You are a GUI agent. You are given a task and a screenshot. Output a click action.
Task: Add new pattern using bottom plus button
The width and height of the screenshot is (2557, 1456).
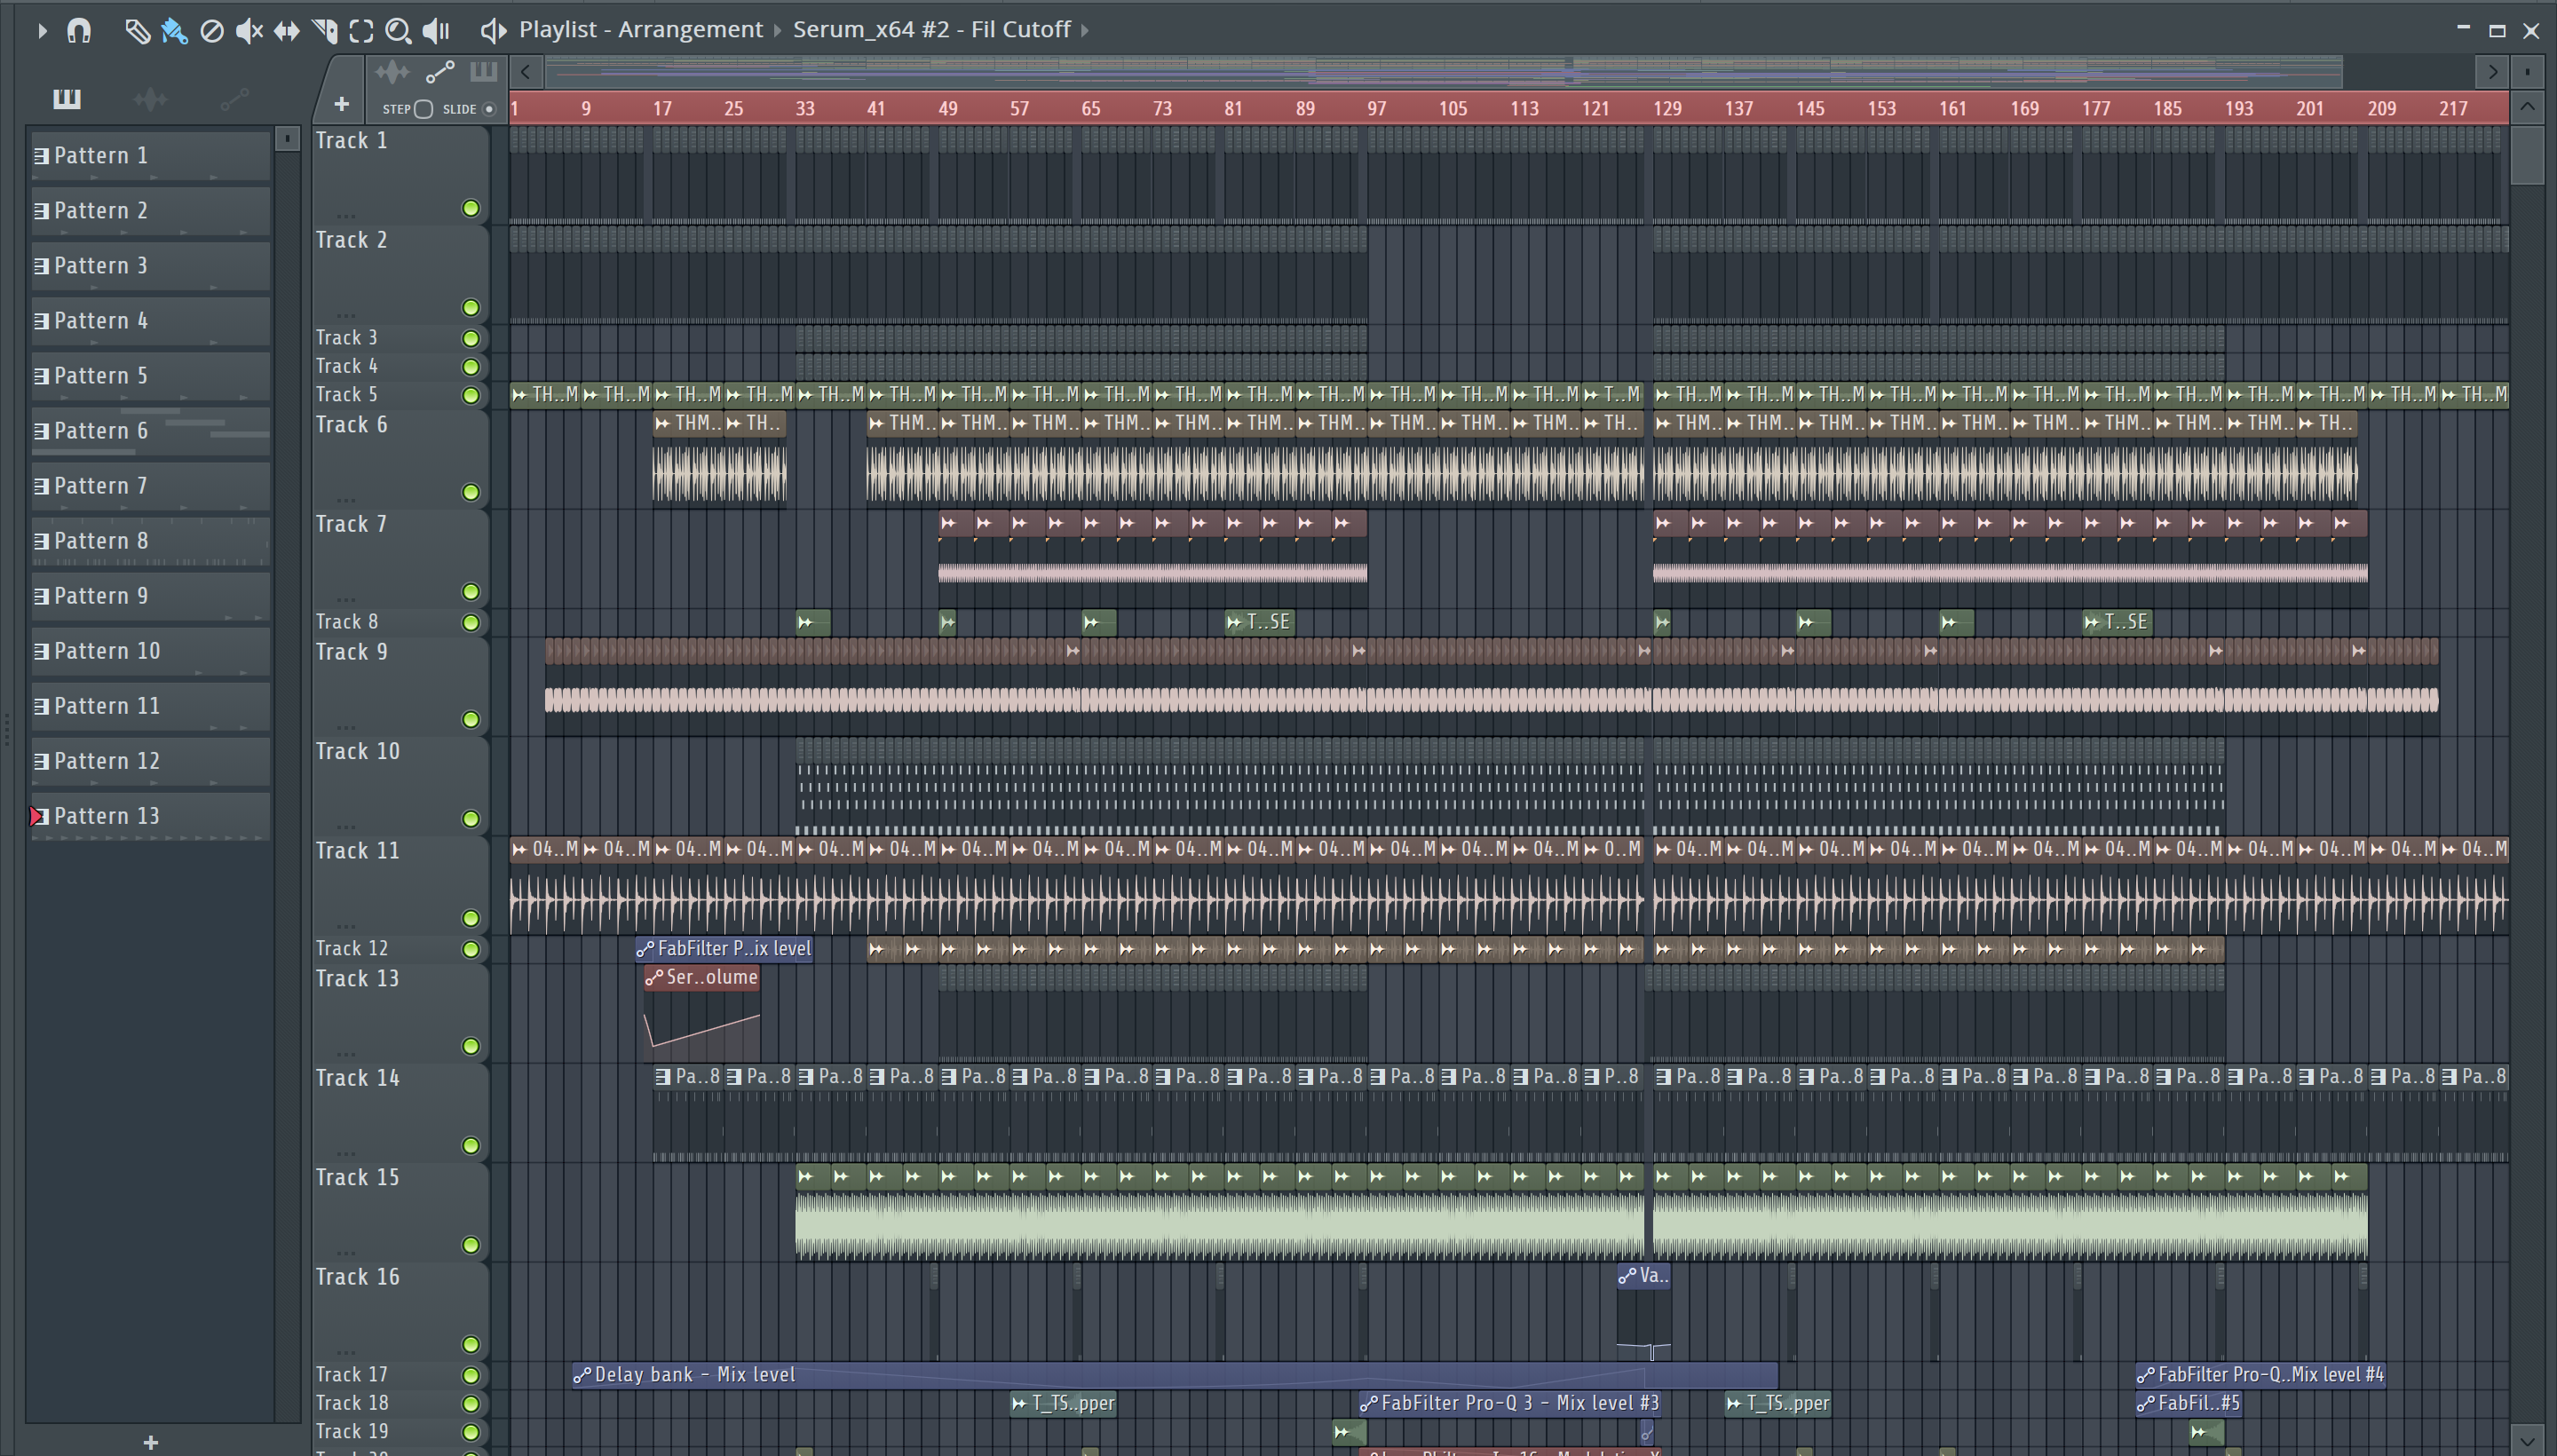[150, 1442]
